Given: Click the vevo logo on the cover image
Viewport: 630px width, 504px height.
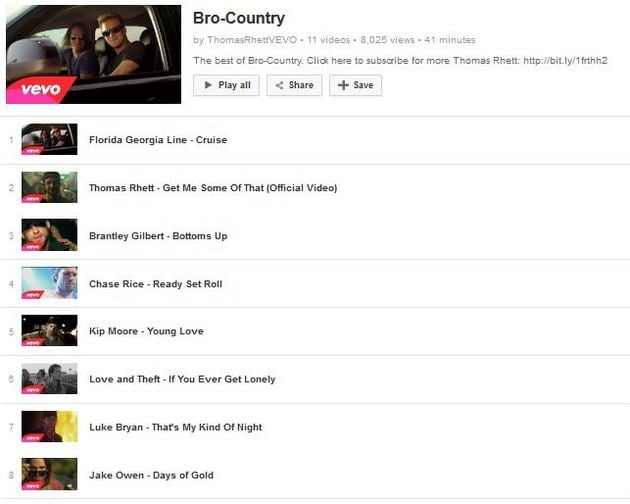Looking at the screenshot, I should coord(41,89).
